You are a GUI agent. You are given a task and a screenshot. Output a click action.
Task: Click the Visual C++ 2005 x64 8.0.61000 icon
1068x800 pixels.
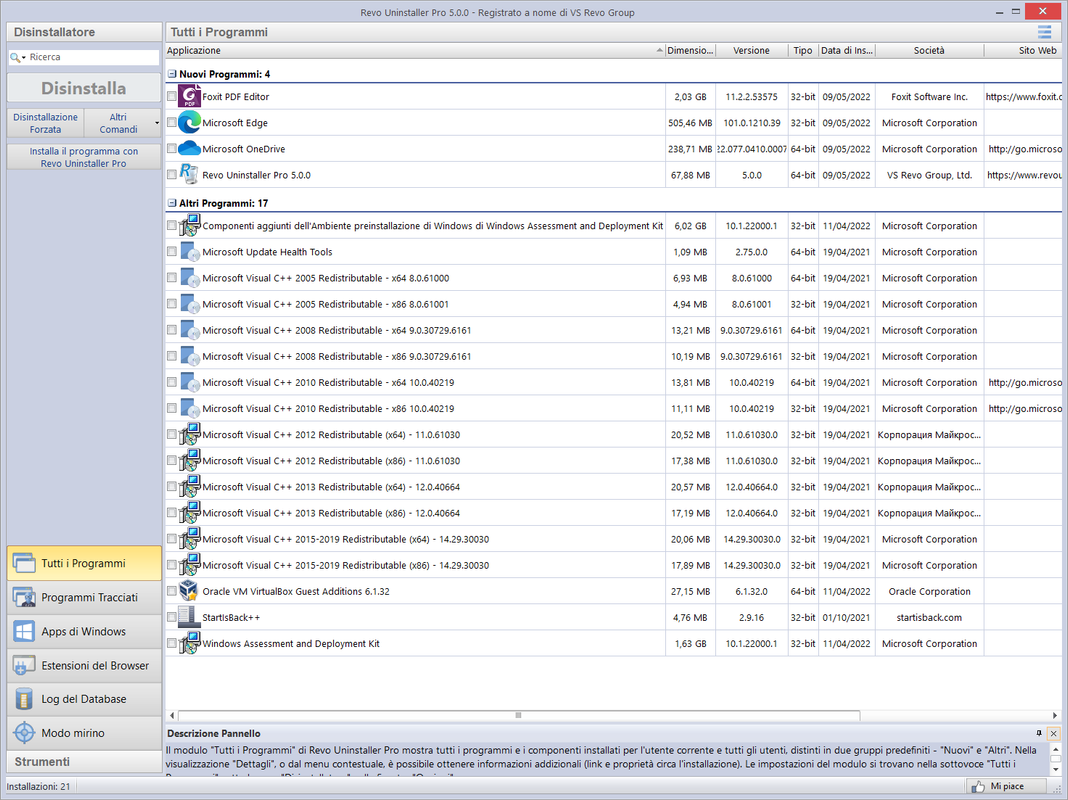point(190,278)
